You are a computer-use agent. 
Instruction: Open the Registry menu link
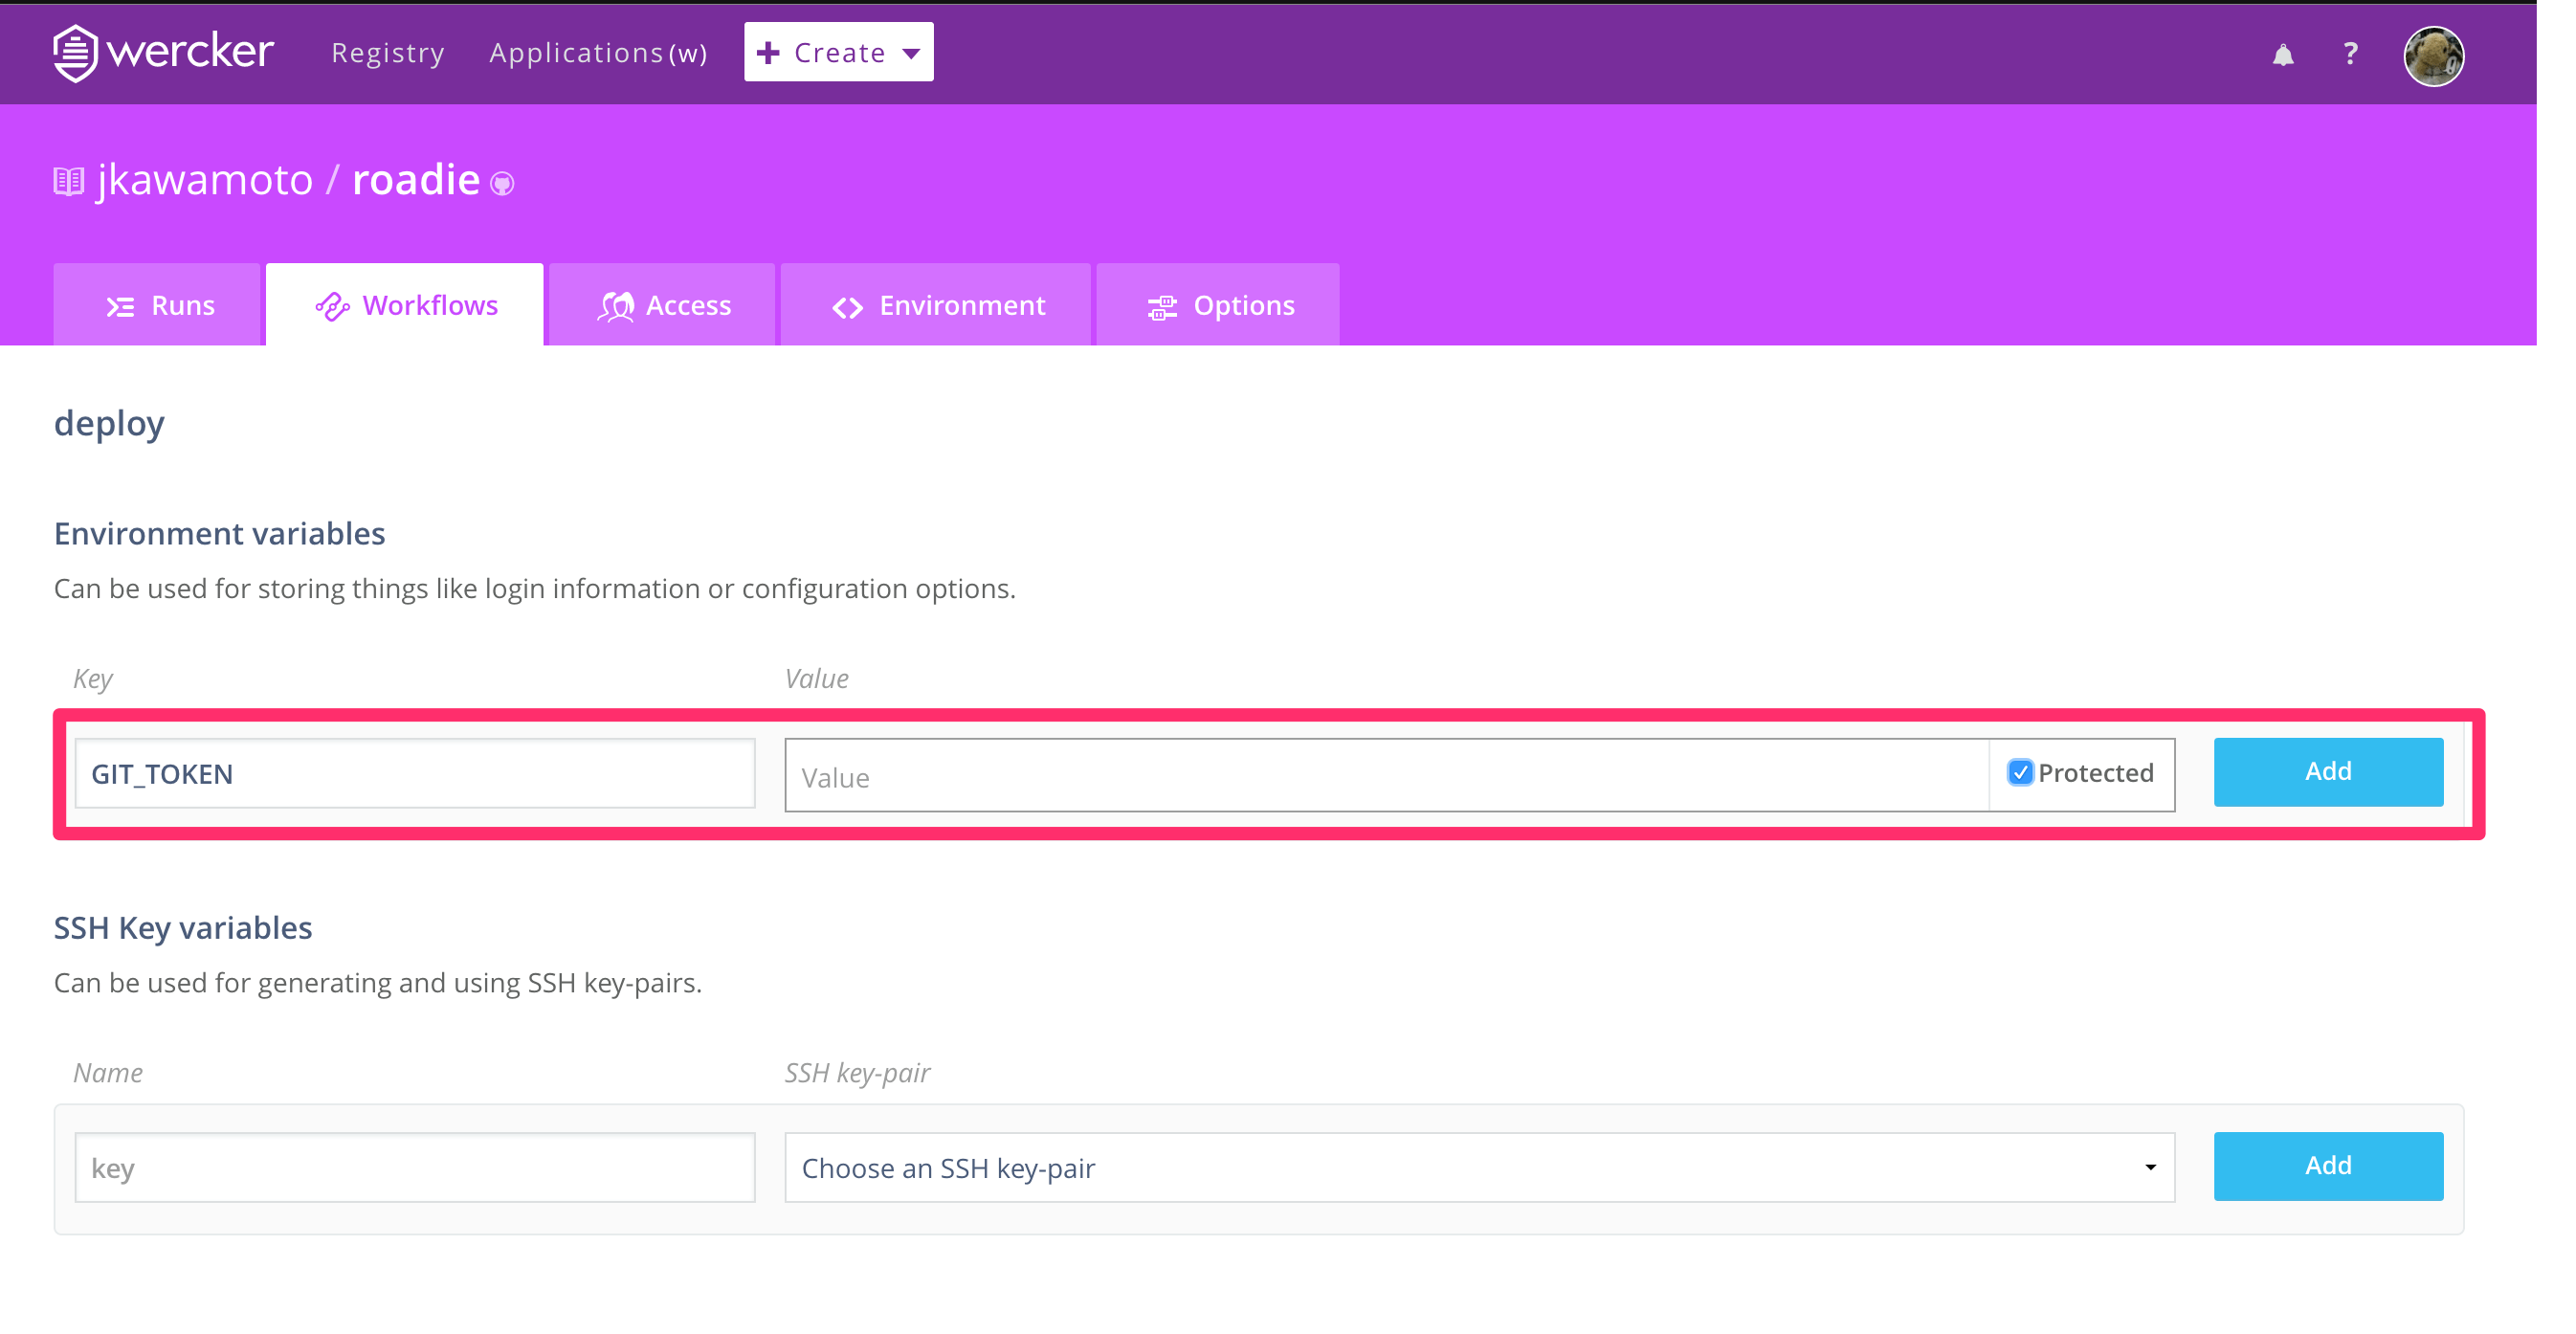click(388, 52)
